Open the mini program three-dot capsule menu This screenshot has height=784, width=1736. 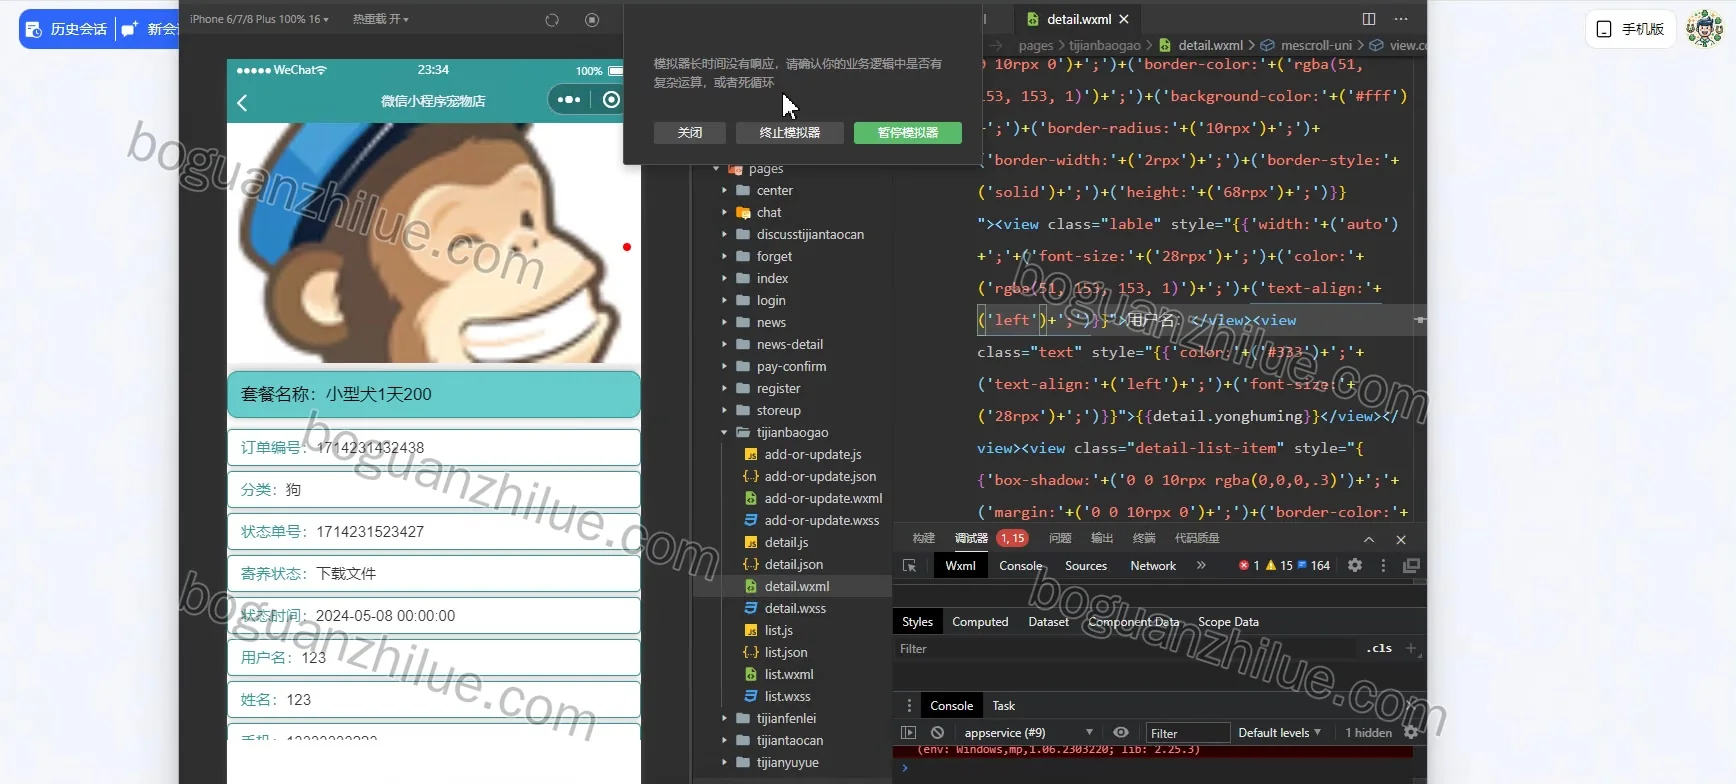(569, 99)
